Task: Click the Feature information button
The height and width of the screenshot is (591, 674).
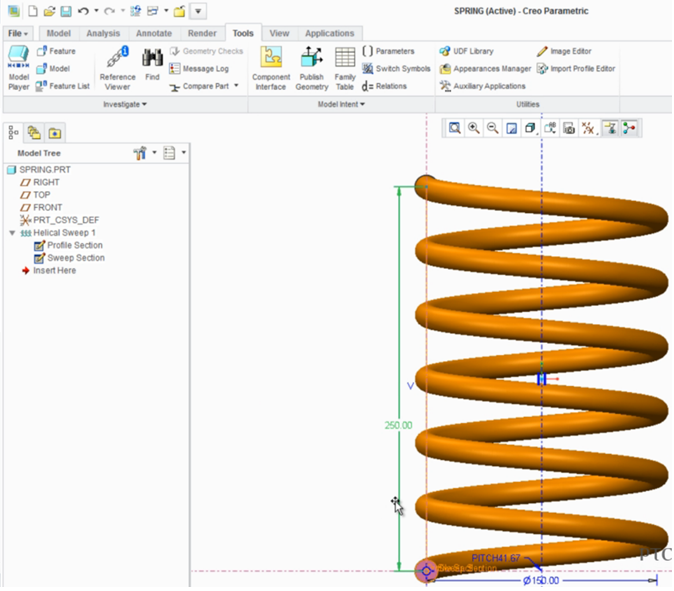Action: [x=56, y=51]
